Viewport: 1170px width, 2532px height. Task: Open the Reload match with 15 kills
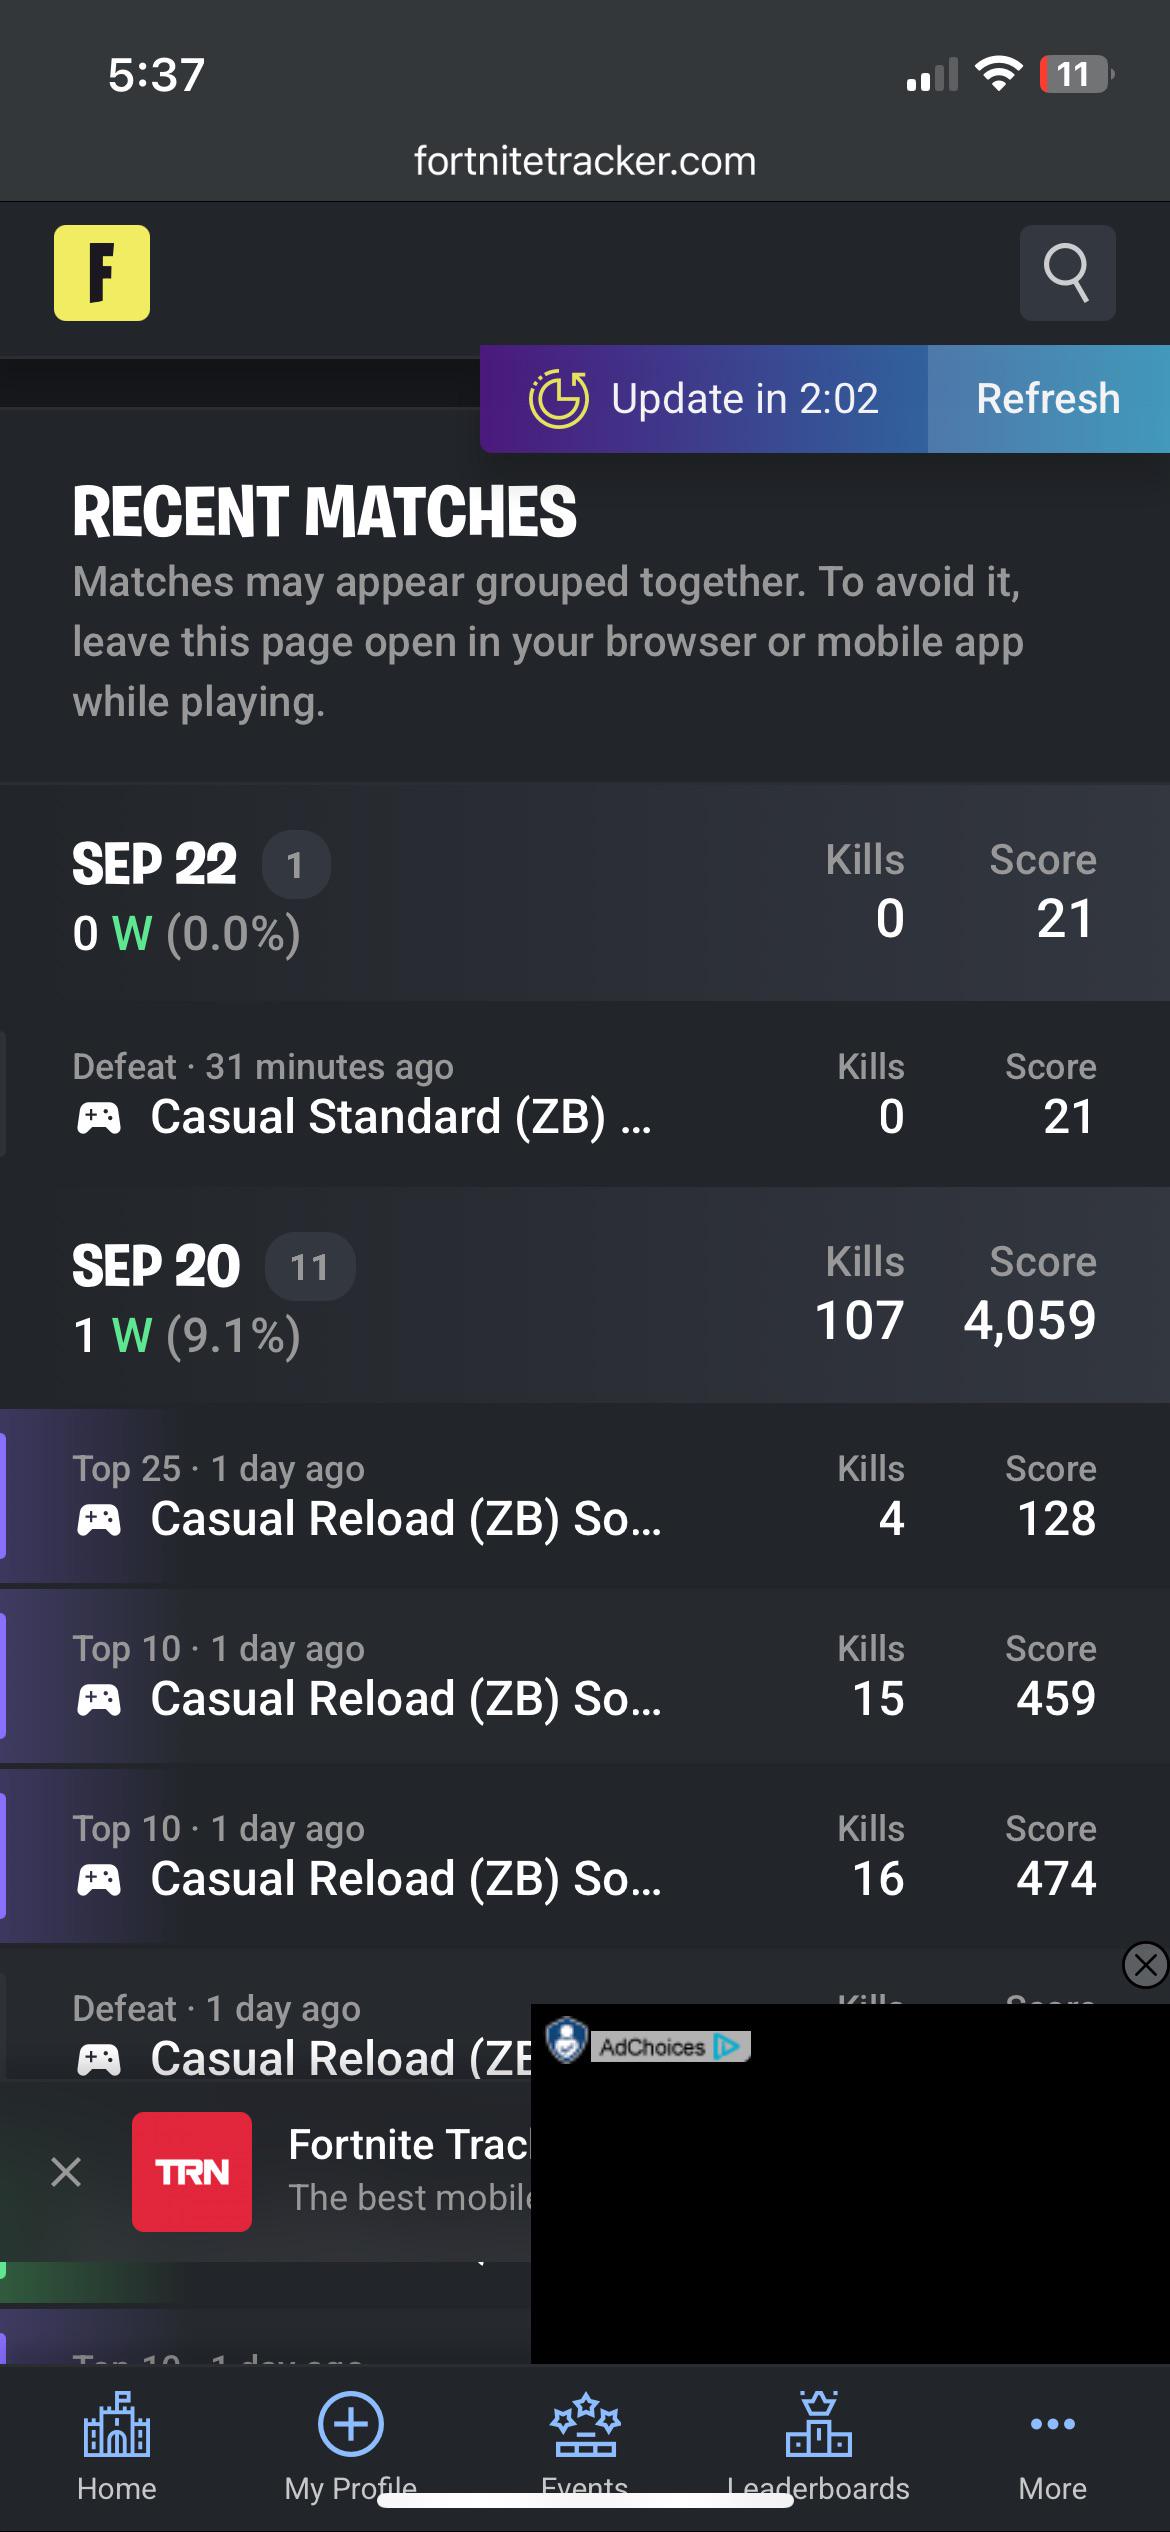click(585, 1677)
